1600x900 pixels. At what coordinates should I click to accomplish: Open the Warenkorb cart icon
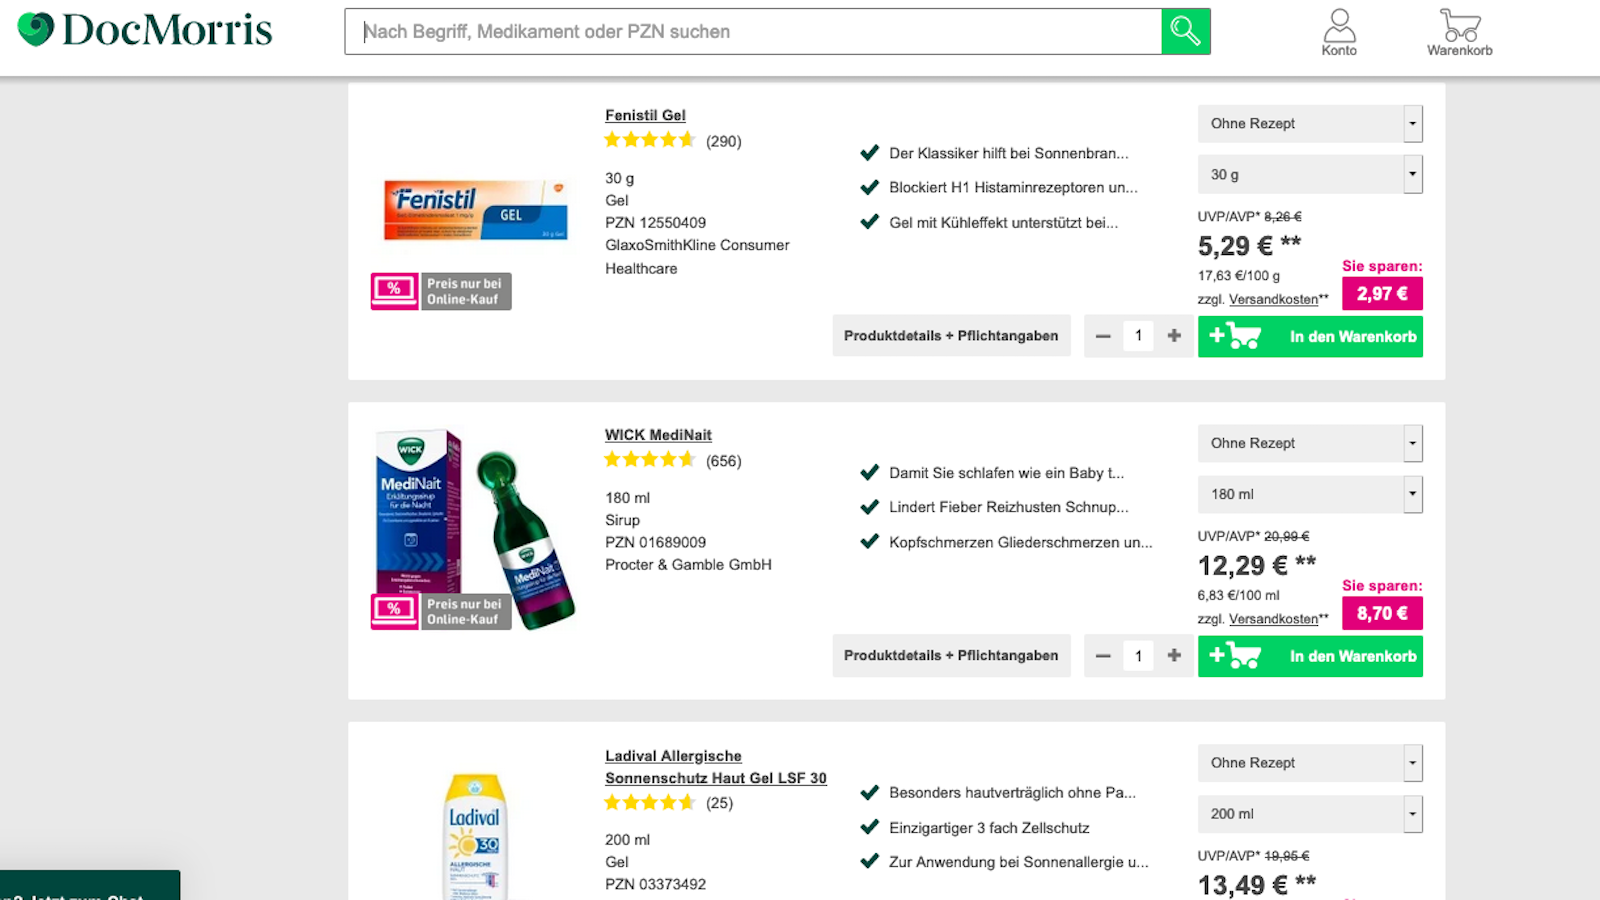coord(1459,32)
